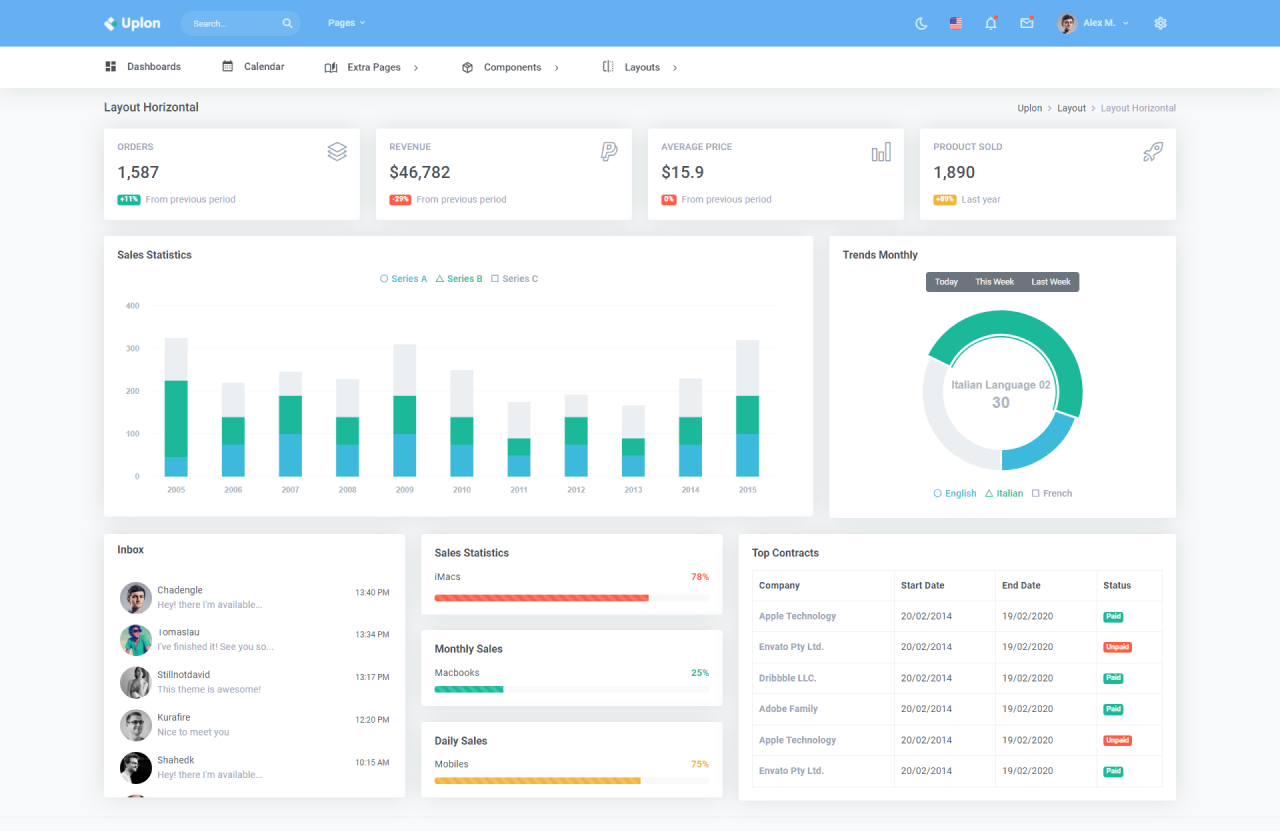1280x831 pixels.
Task: Toggle Series A in chart legend
Action: click(x=404, y=279)
